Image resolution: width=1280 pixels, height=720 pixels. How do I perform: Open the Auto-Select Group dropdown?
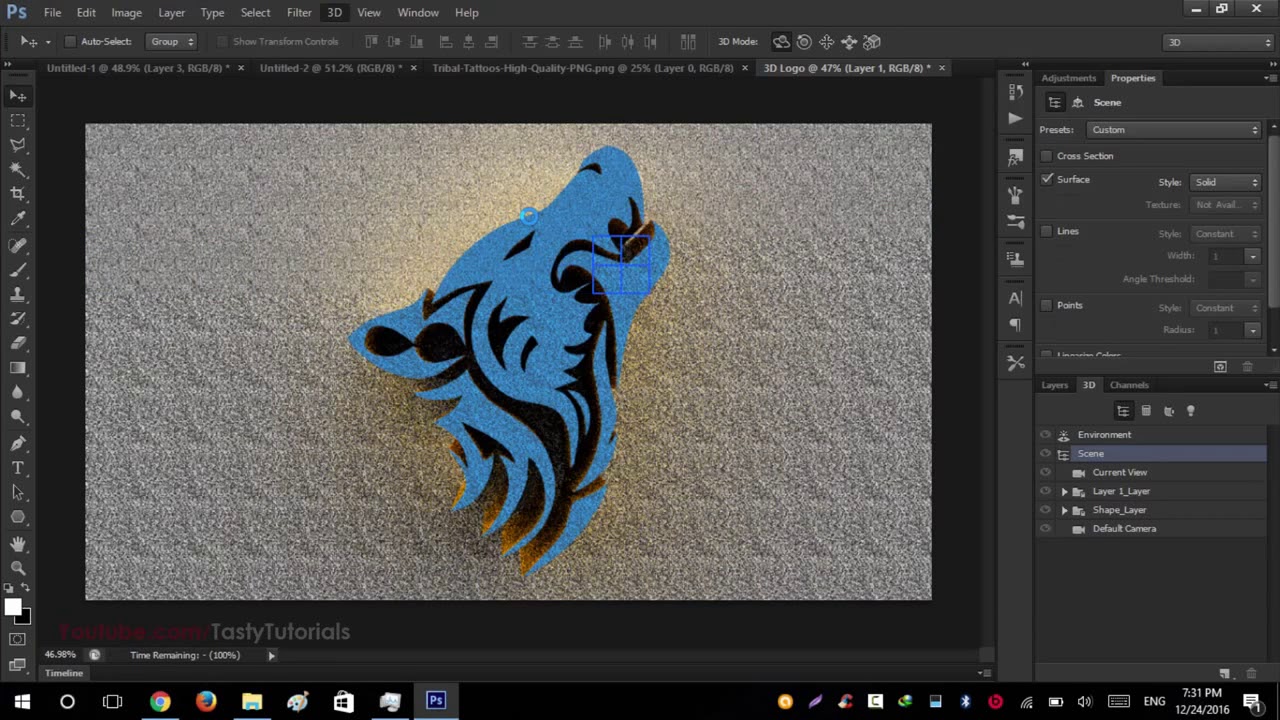(x=172, y=42)
